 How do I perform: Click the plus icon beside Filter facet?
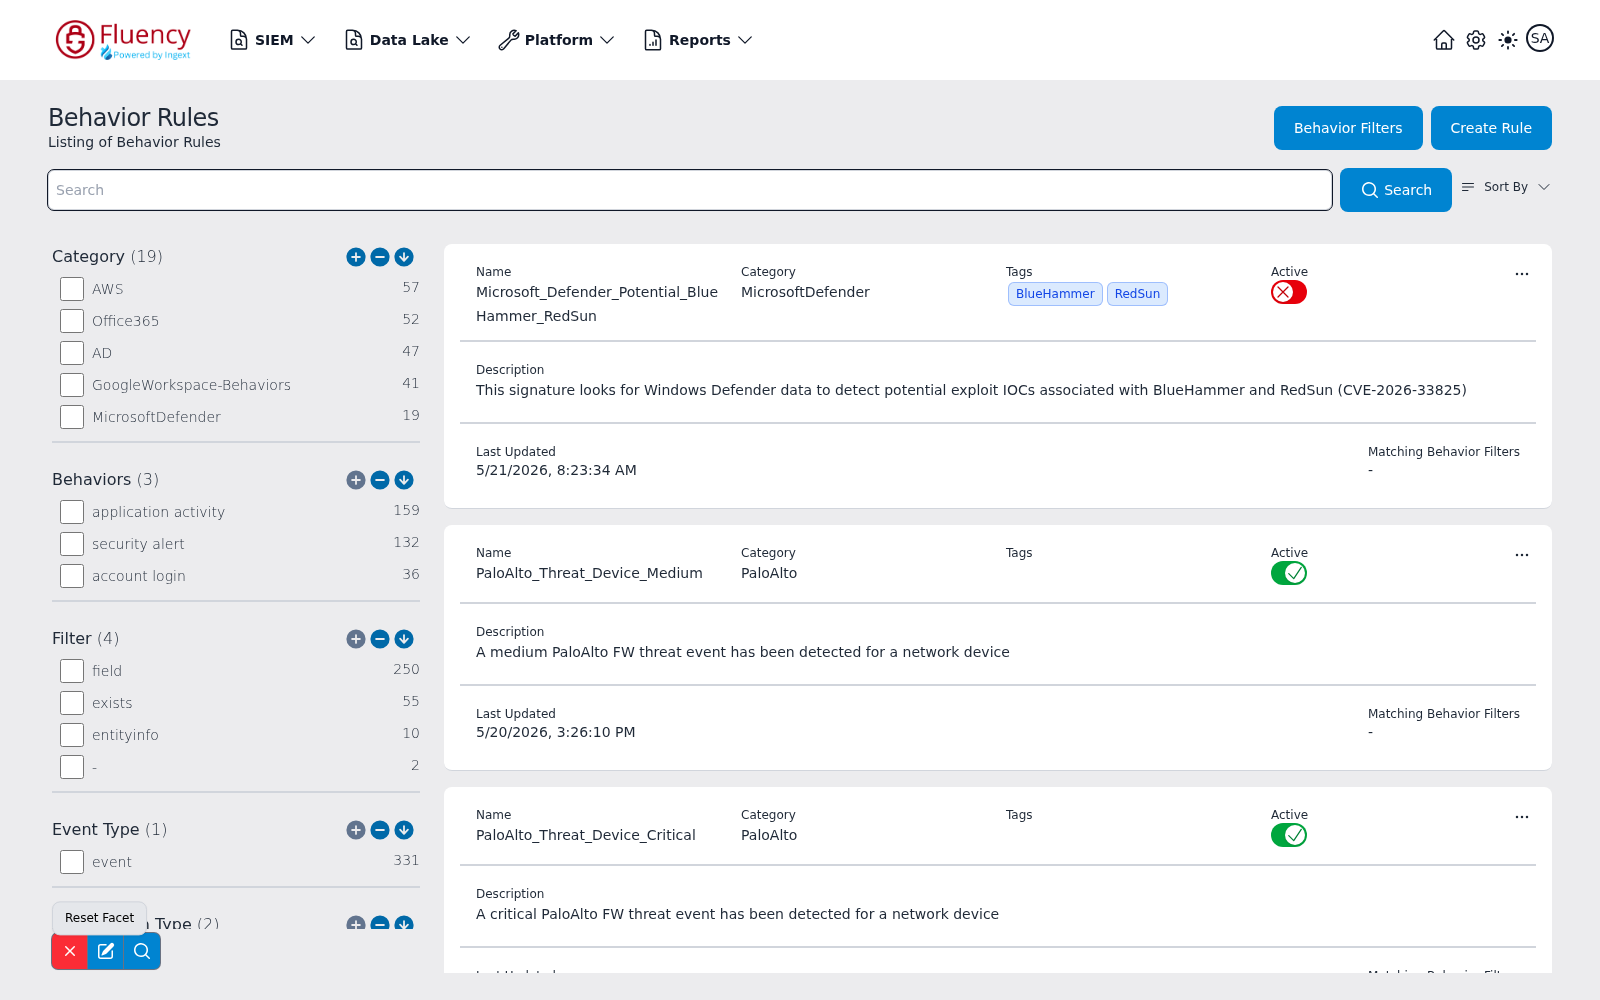point(356,639)
